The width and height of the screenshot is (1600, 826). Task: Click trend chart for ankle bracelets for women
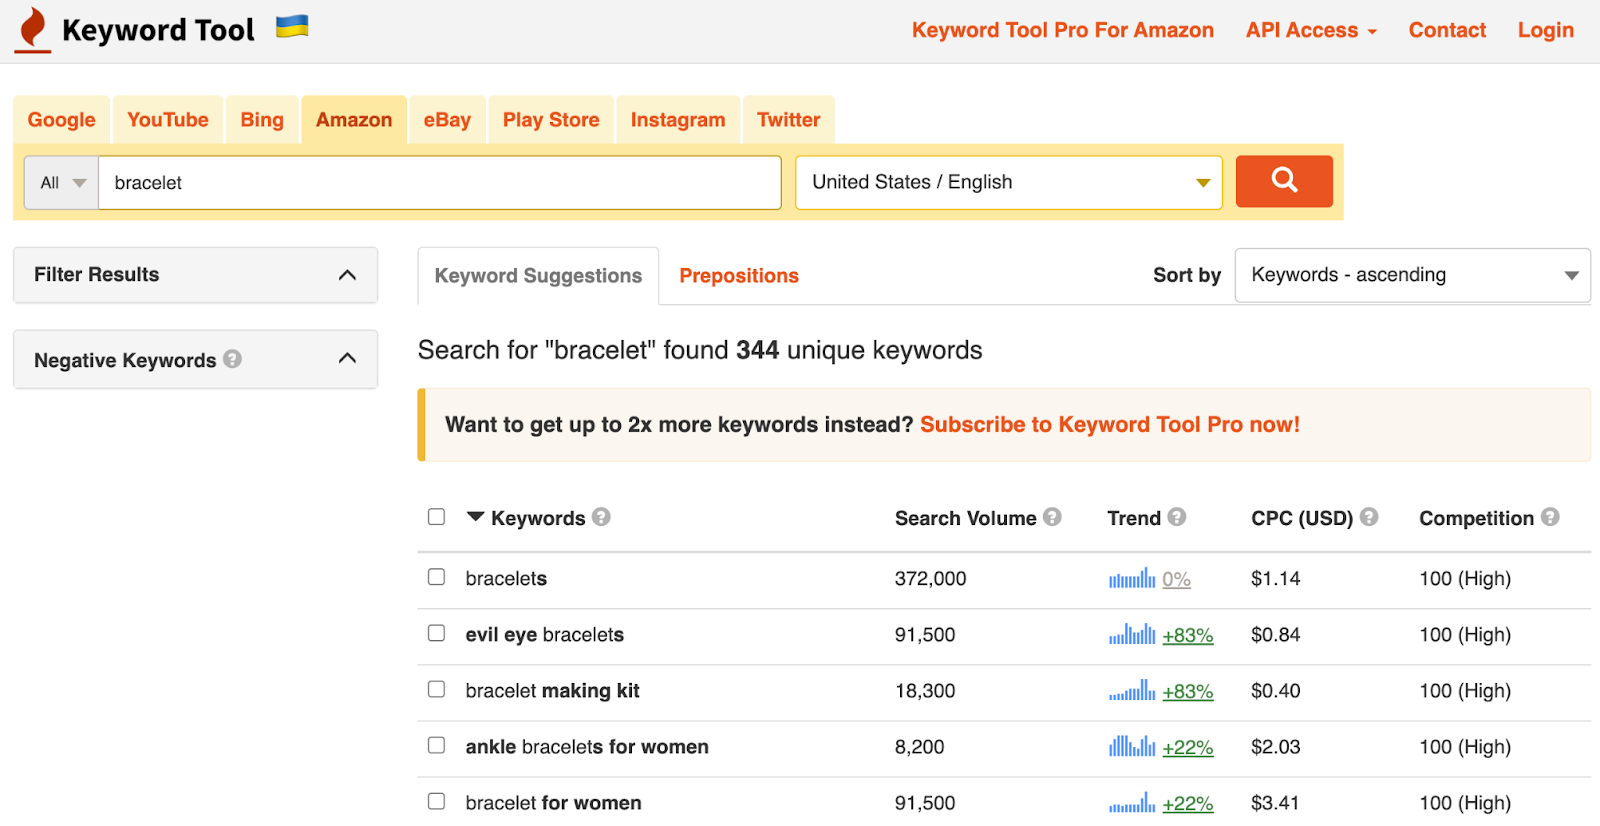[x=1132, y=746]
